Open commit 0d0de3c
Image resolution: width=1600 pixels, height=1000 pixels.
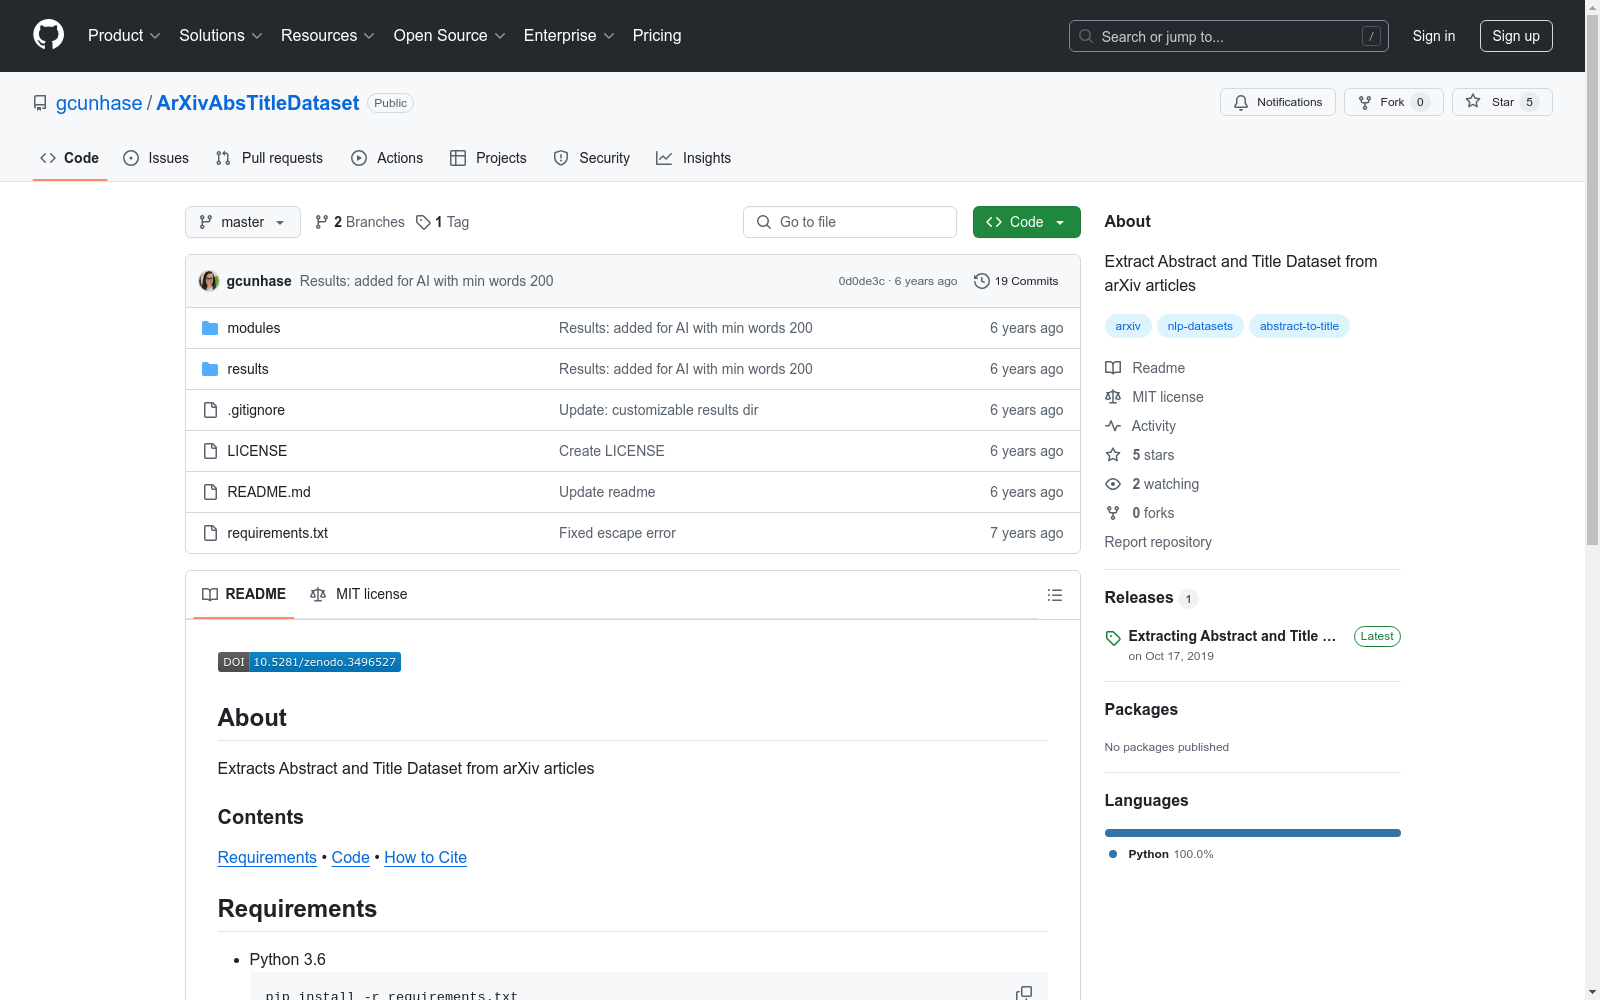click(861, 281)
